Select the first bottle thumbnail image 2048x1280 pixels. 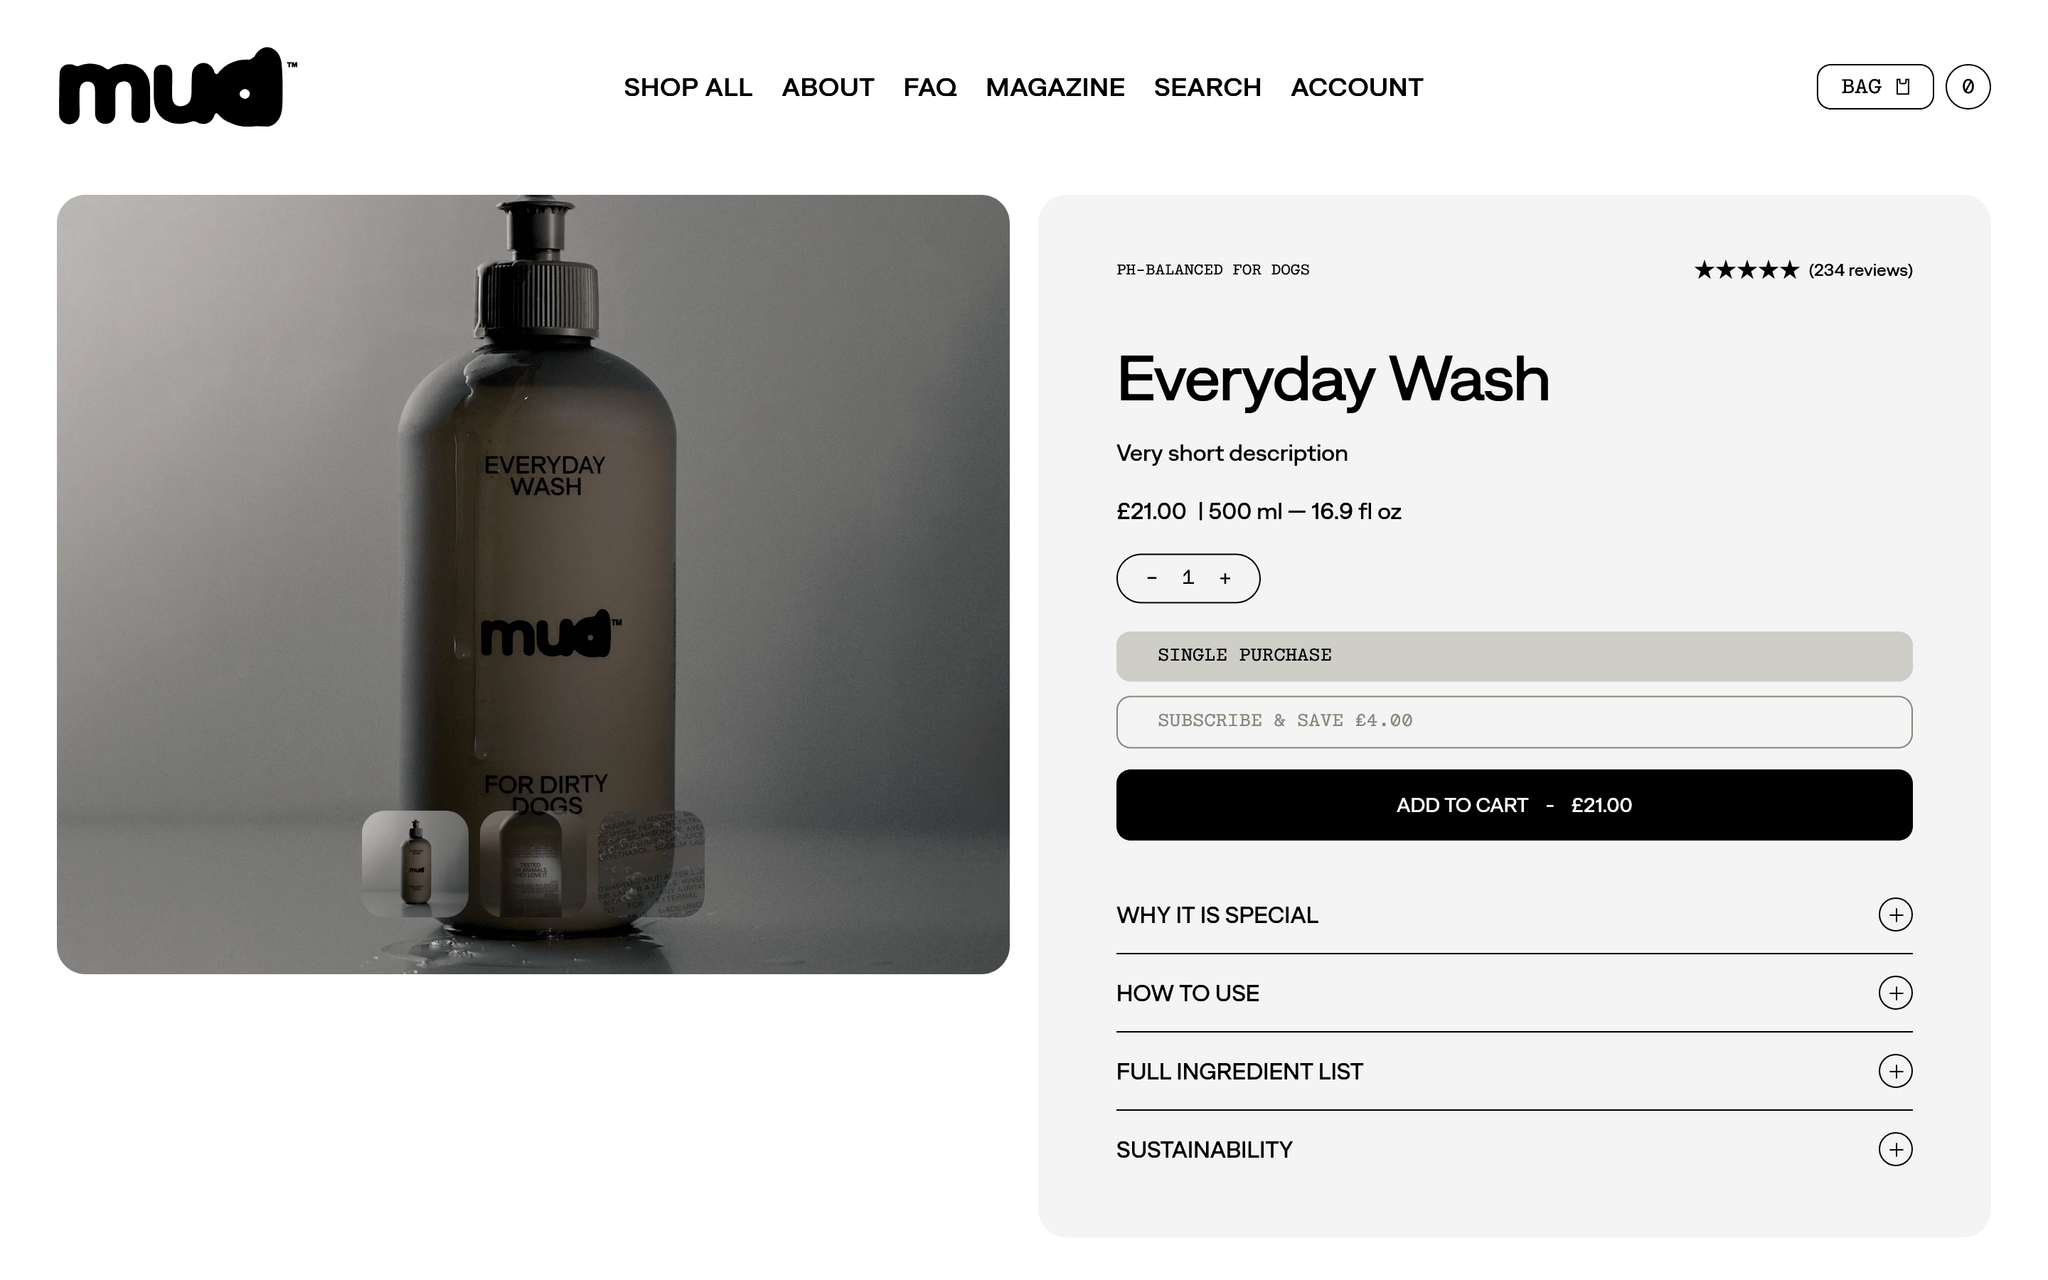coord(415,864)
